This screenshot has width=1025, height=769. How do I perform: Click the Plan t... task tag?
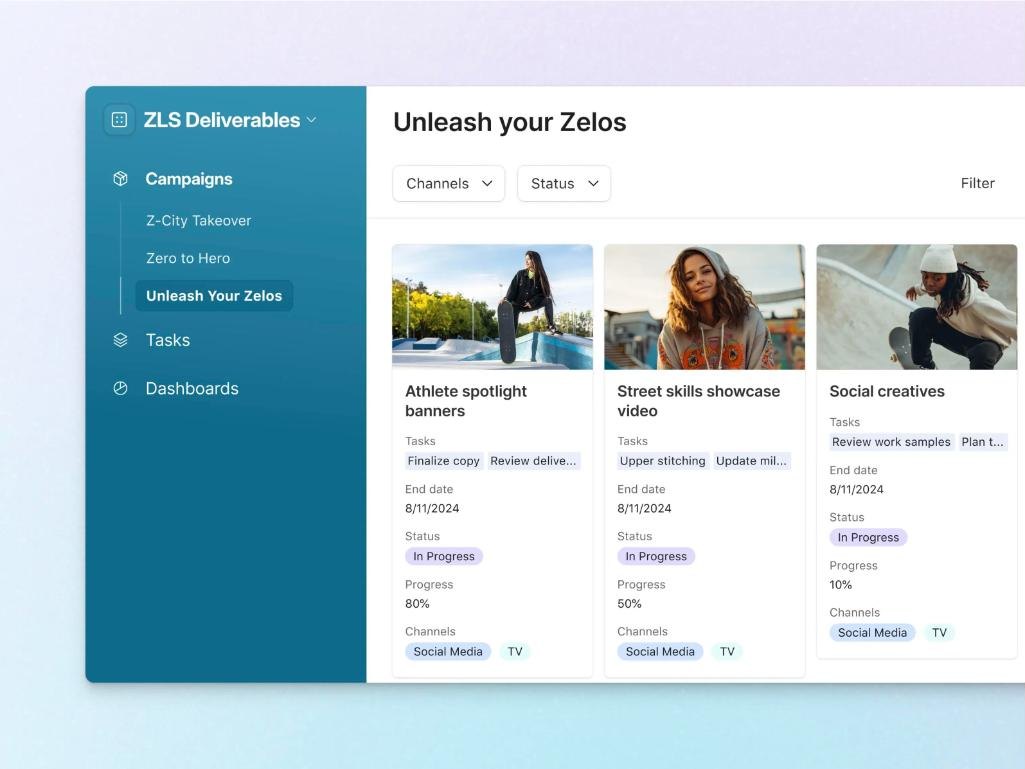coord(983,442)
